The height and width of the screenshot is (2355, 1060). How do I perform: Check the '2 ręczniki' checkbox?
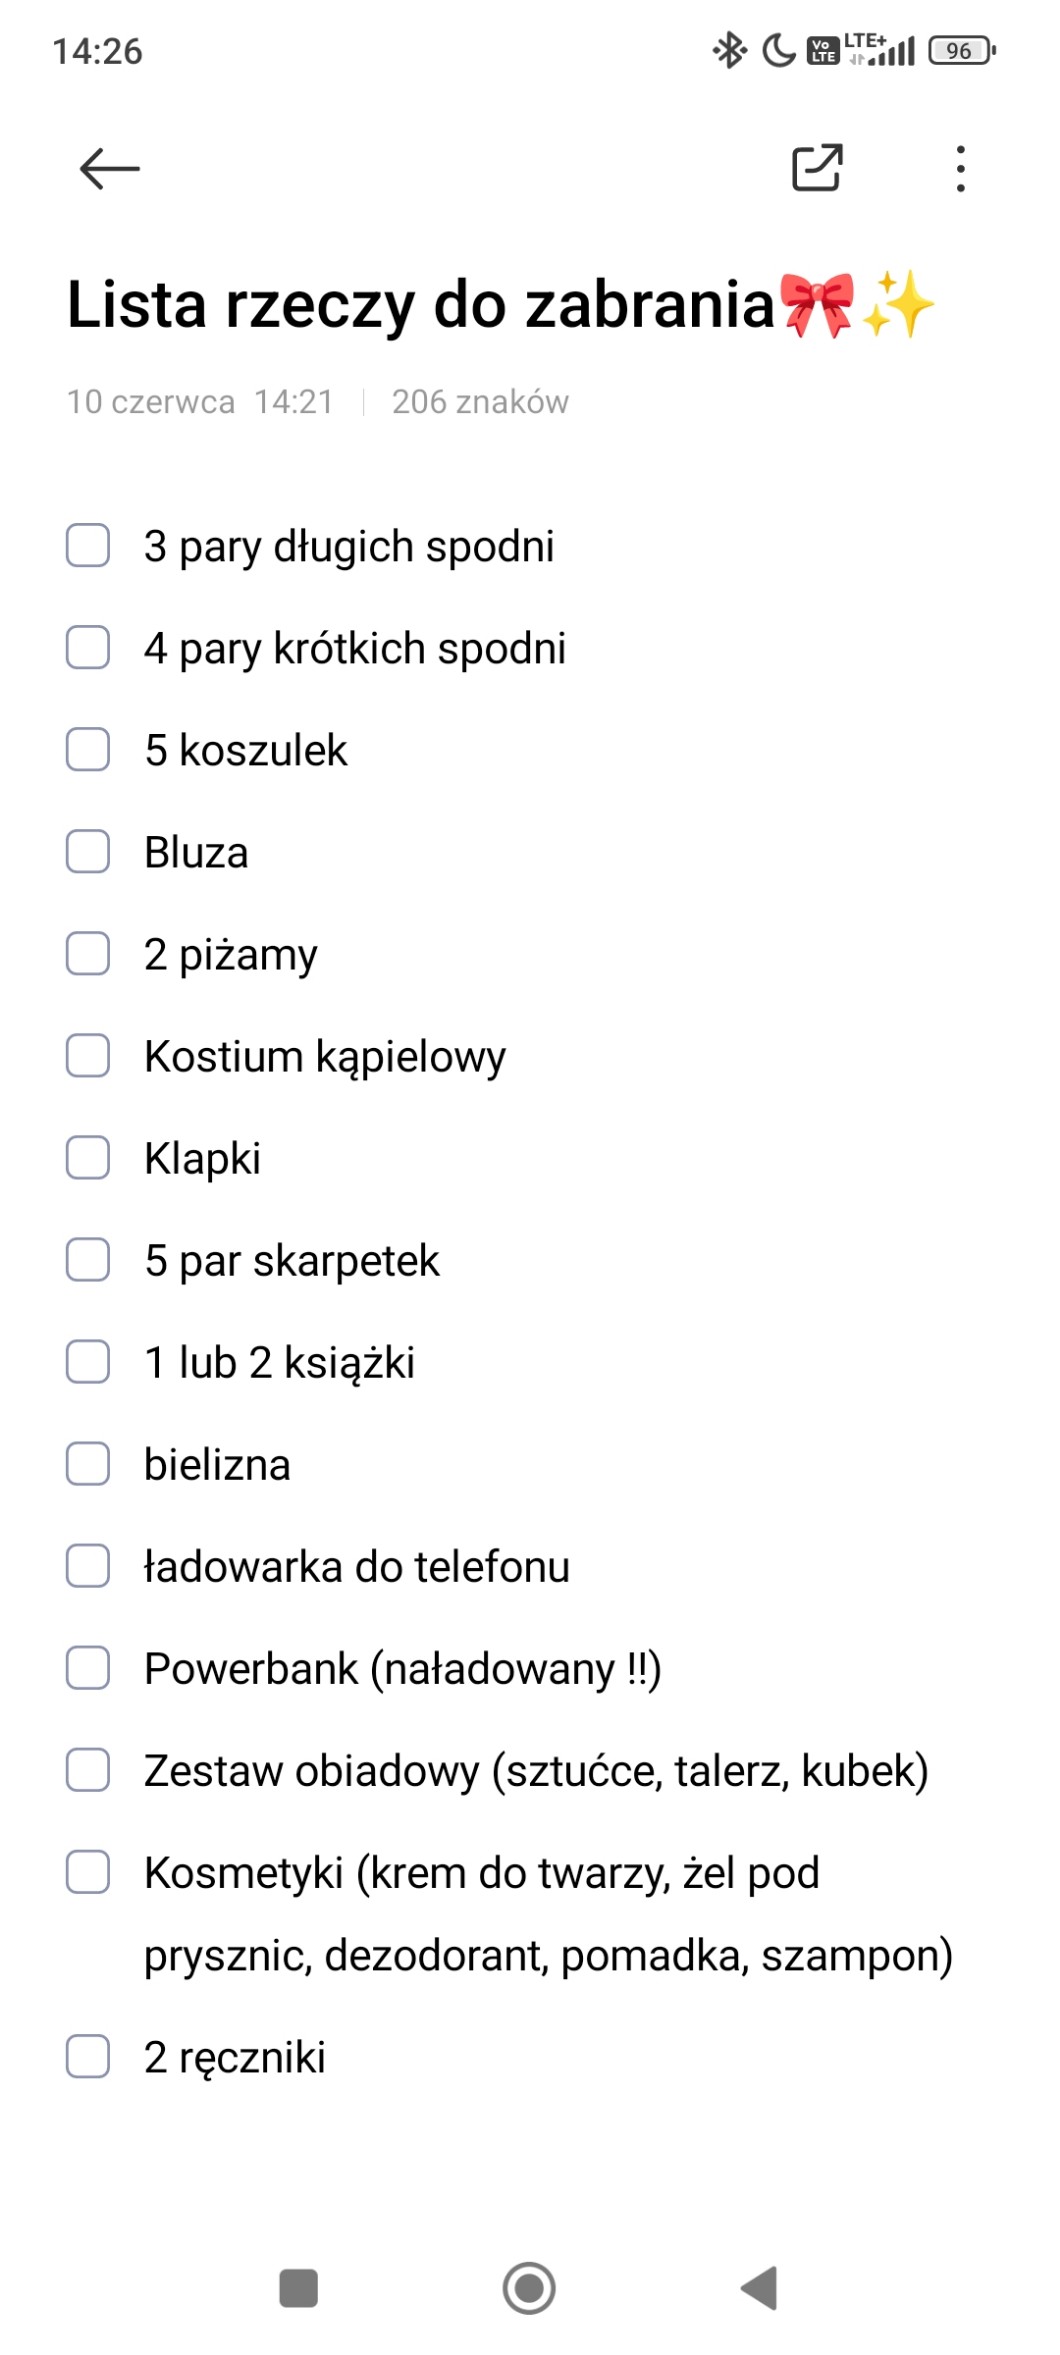(88, 2057)
